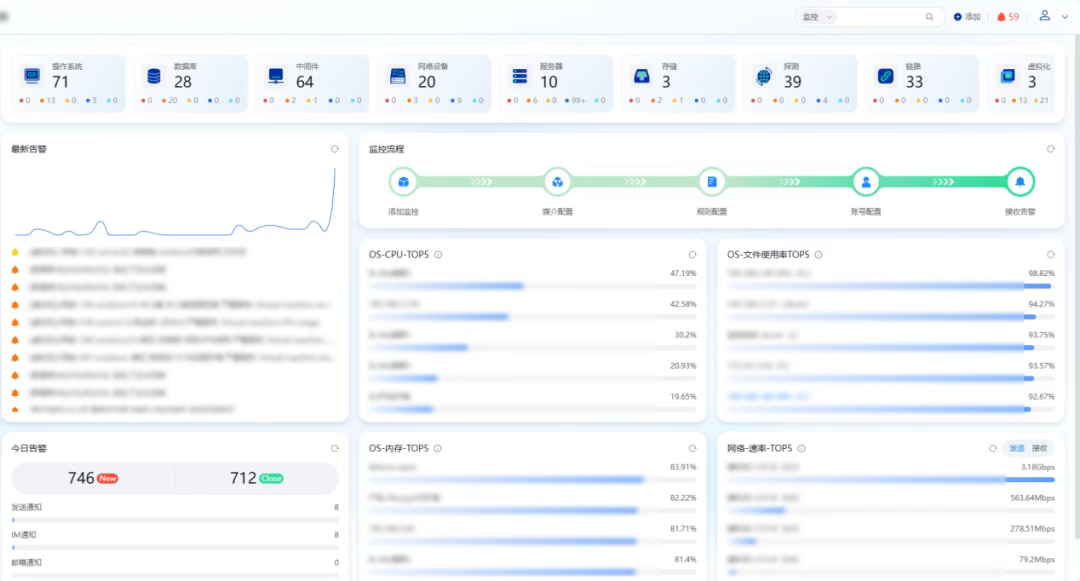The width and height of the screenshot is (1080, 581).
Task: Refresh the OS-CPU-TOP5 panel
Action: 692,254
